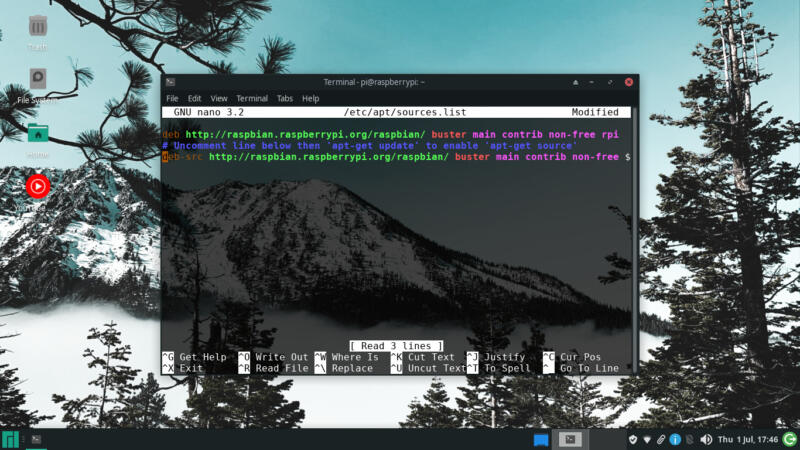Click the clock showing Thu 1 Jul
This screenshot has height=450, width=800.
748,439
